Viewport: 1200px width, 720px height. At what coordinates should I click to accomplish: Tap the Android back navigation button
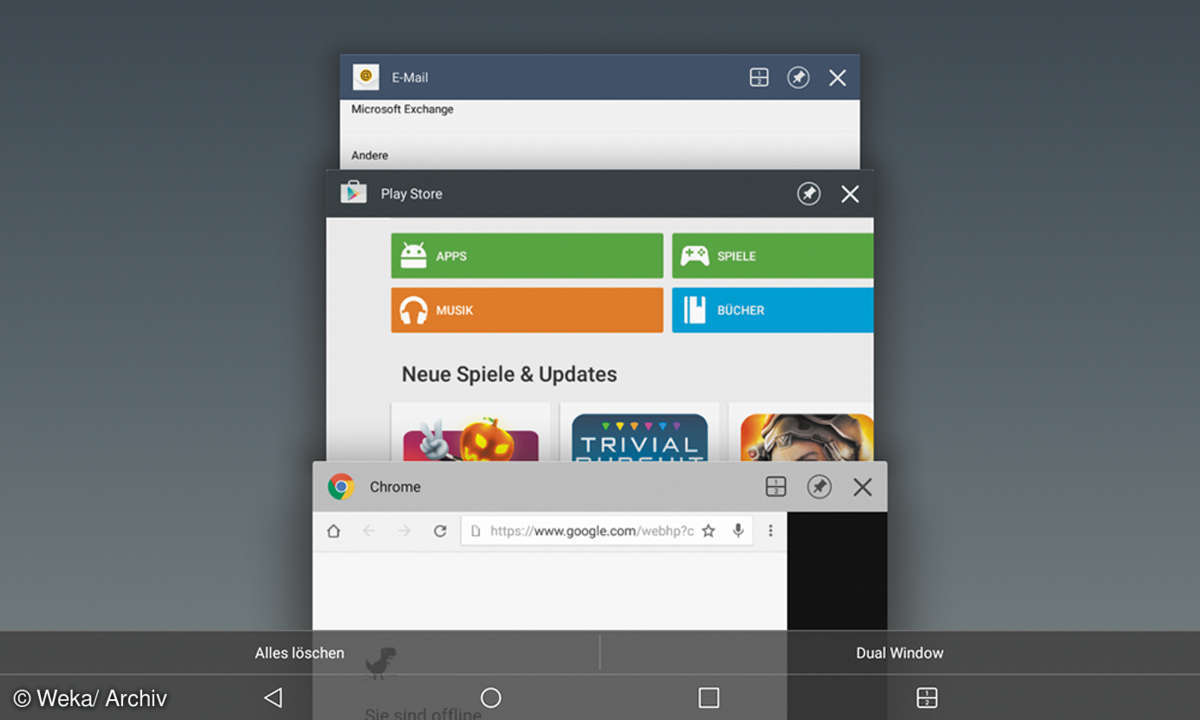(273, 697)
